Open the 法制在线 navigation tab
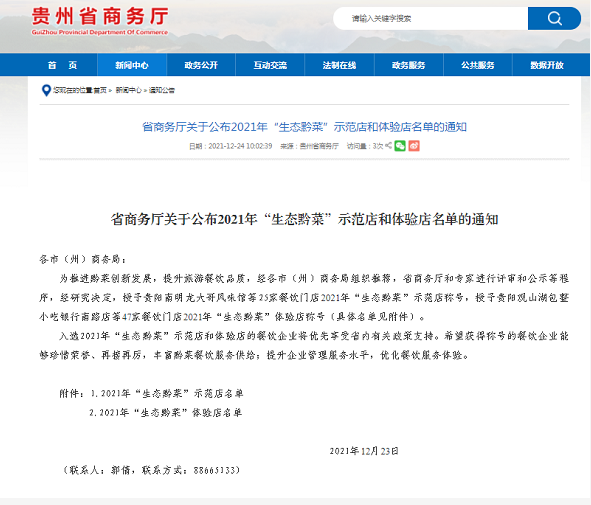Screen dimensions: 591x505 pyautogui.click(x=339, y=65)
